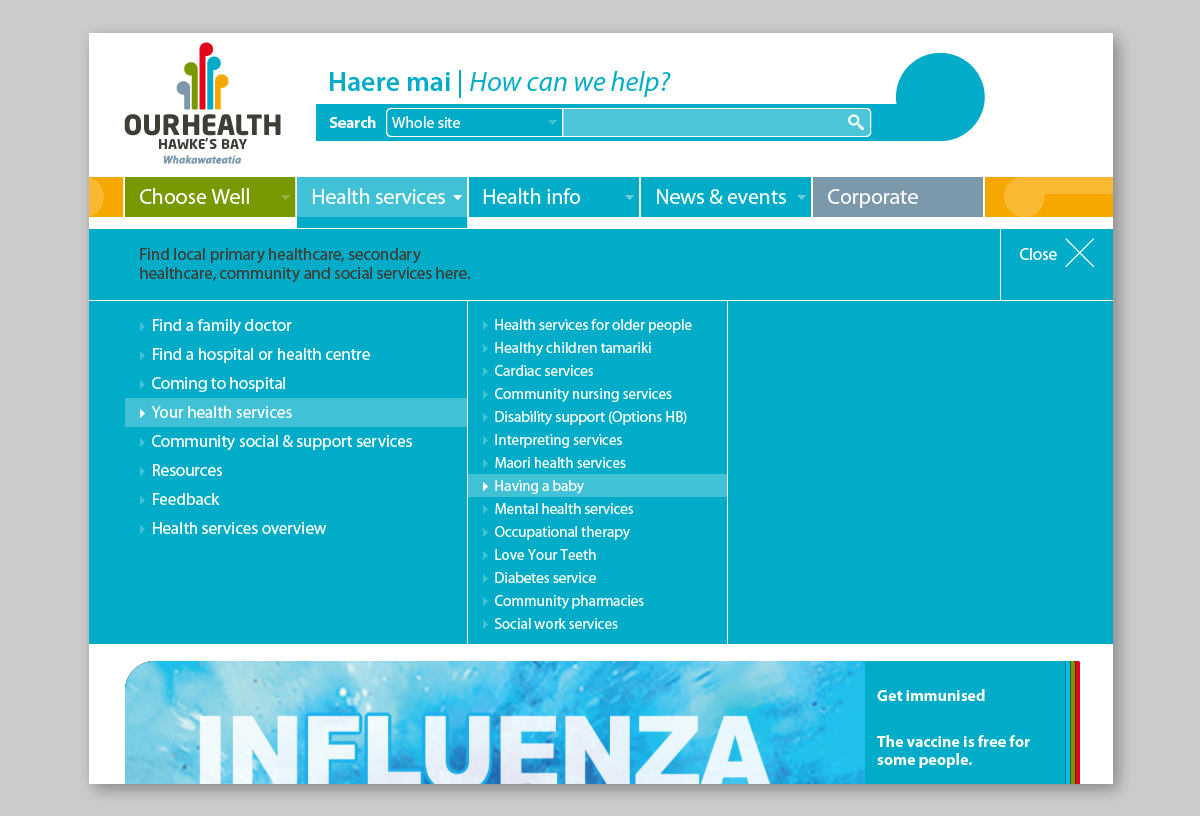The image size is (1200, 816).
Task: Click the Haere mai heading
Action: point(389,82)
